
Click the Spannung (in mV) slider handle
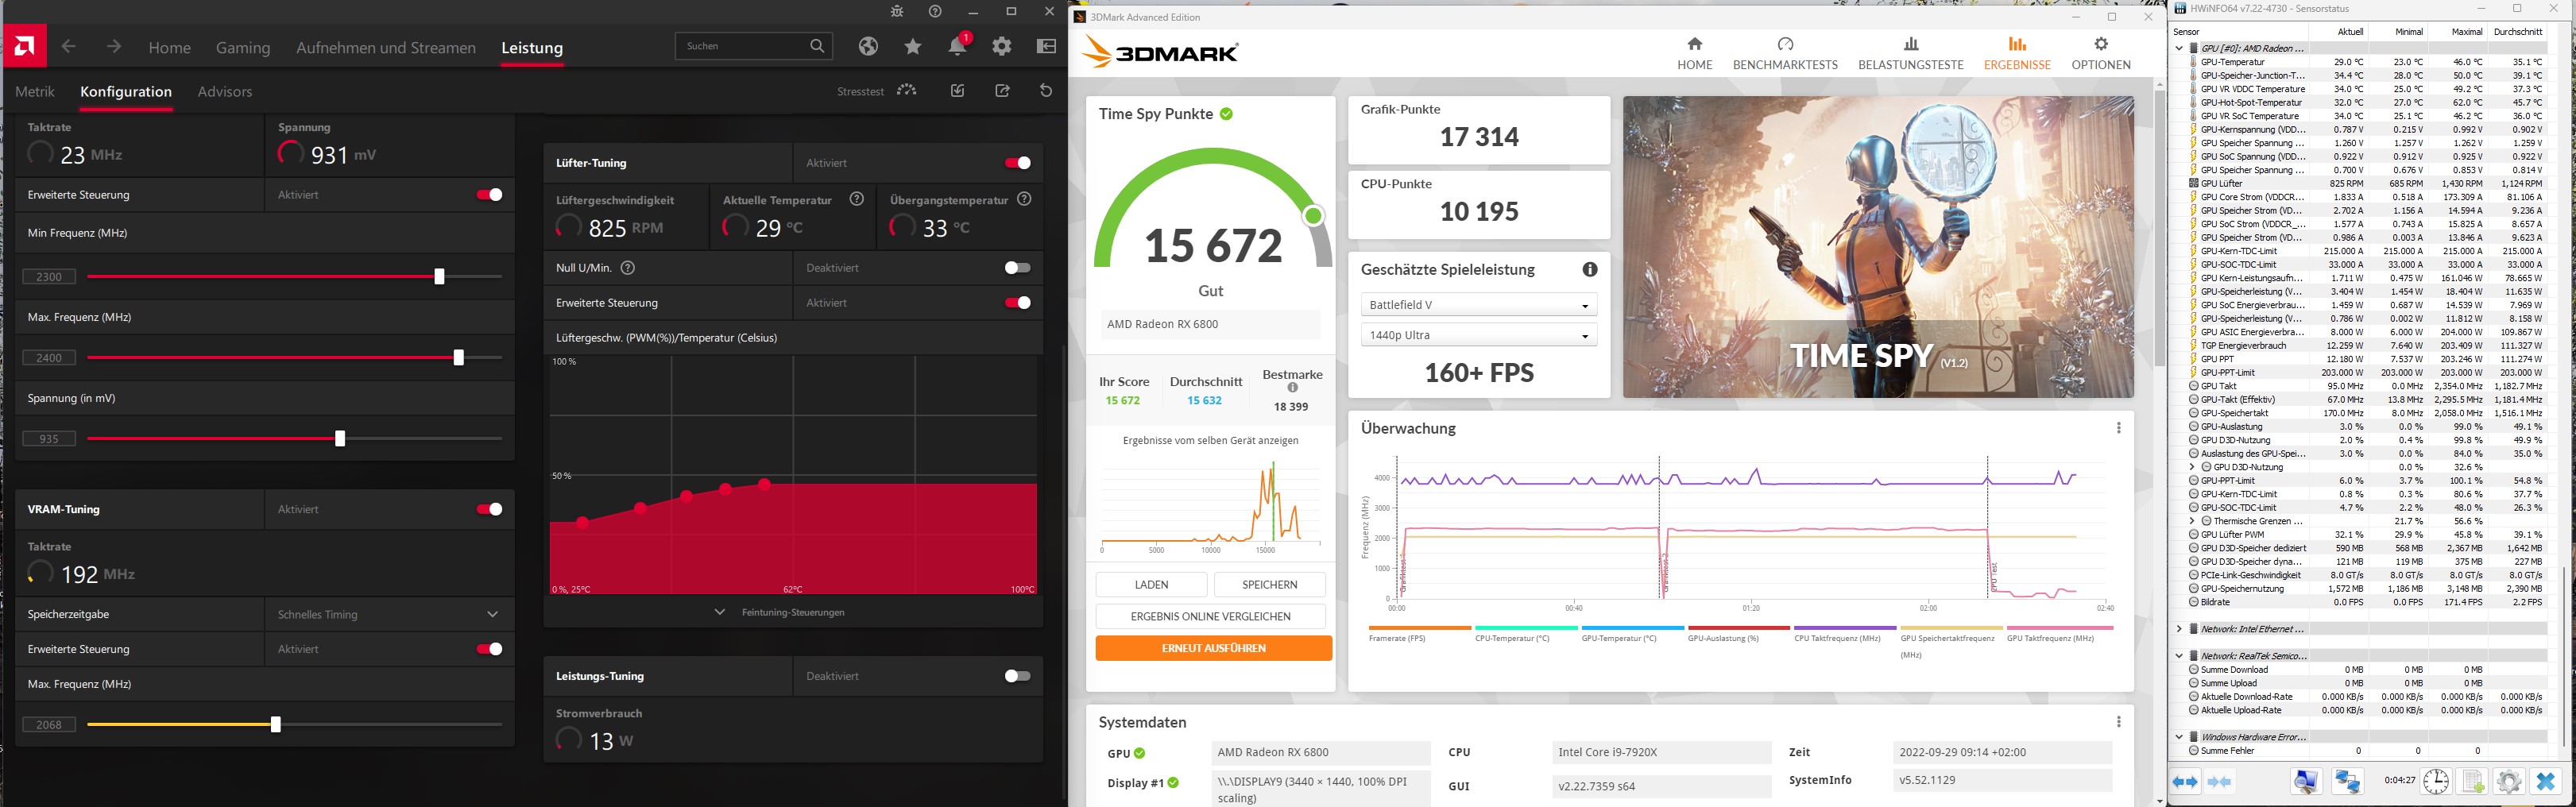pyautogui.click(x=340, y=438)
